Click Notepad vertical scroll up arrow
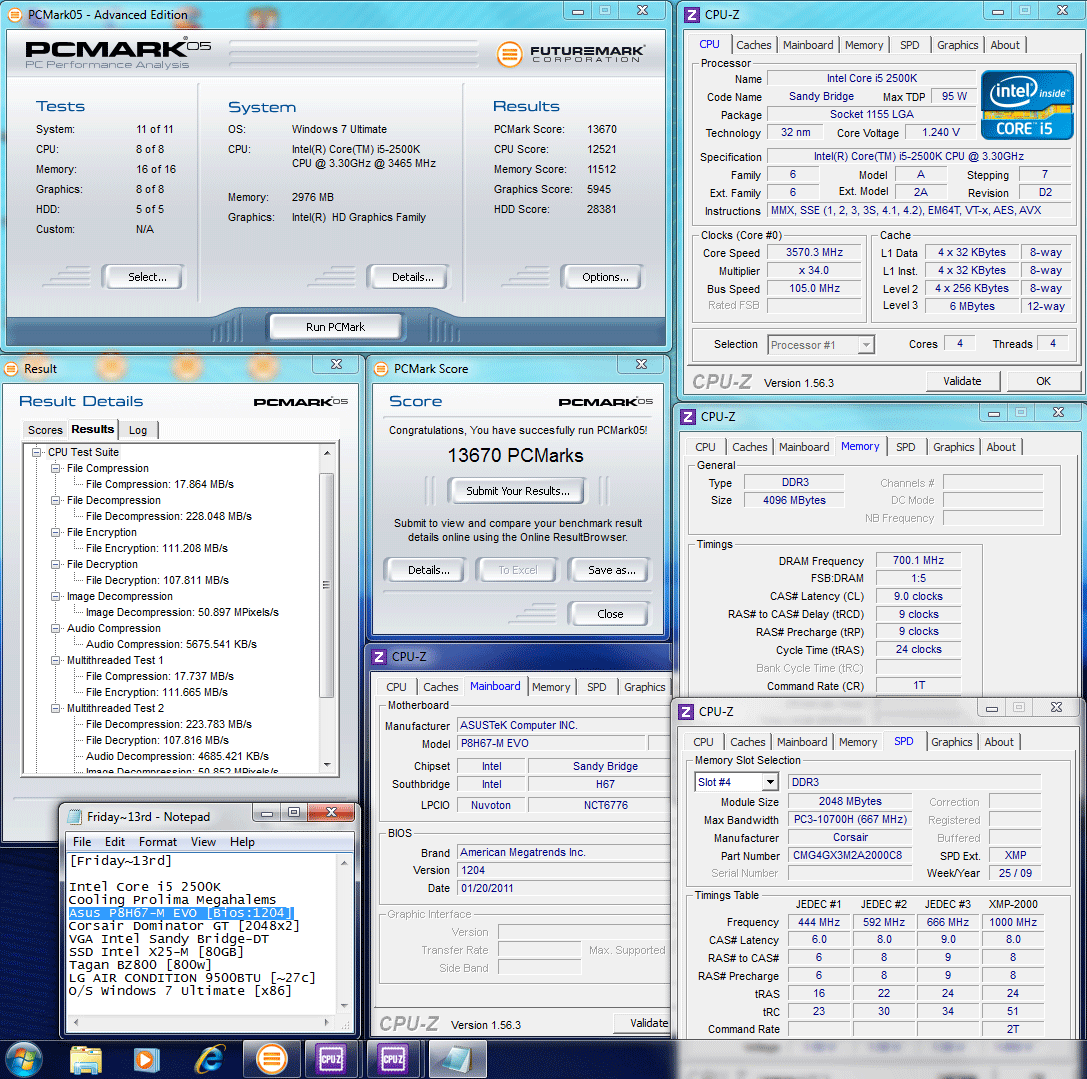Screen dimensions: 1087x1079 (x=344, y=863)
